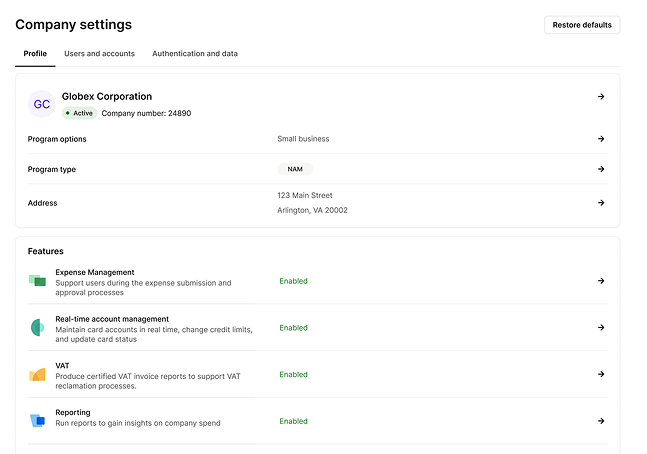
Task: Select the Profile tab
Action: (35, 53)
